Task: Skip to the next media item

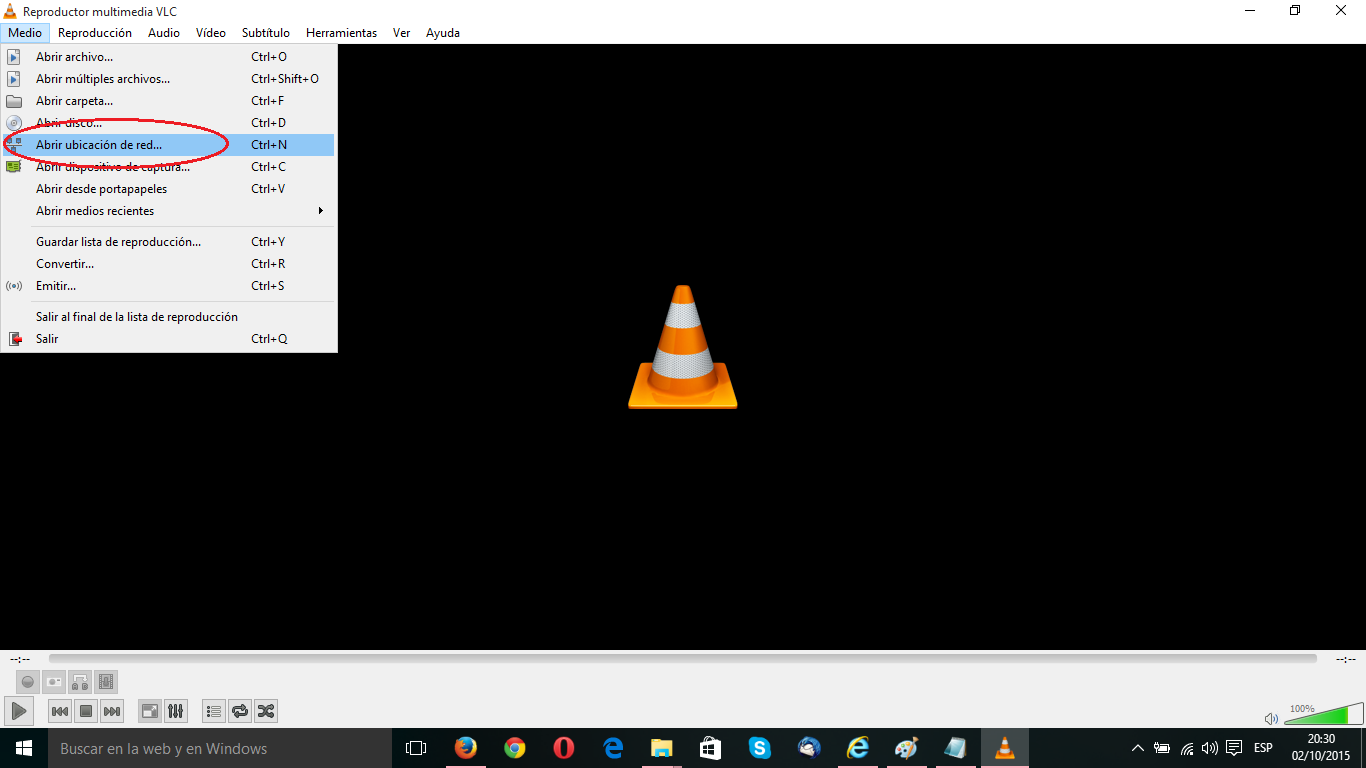Action: pyautogui.click(x=112, y=711)
